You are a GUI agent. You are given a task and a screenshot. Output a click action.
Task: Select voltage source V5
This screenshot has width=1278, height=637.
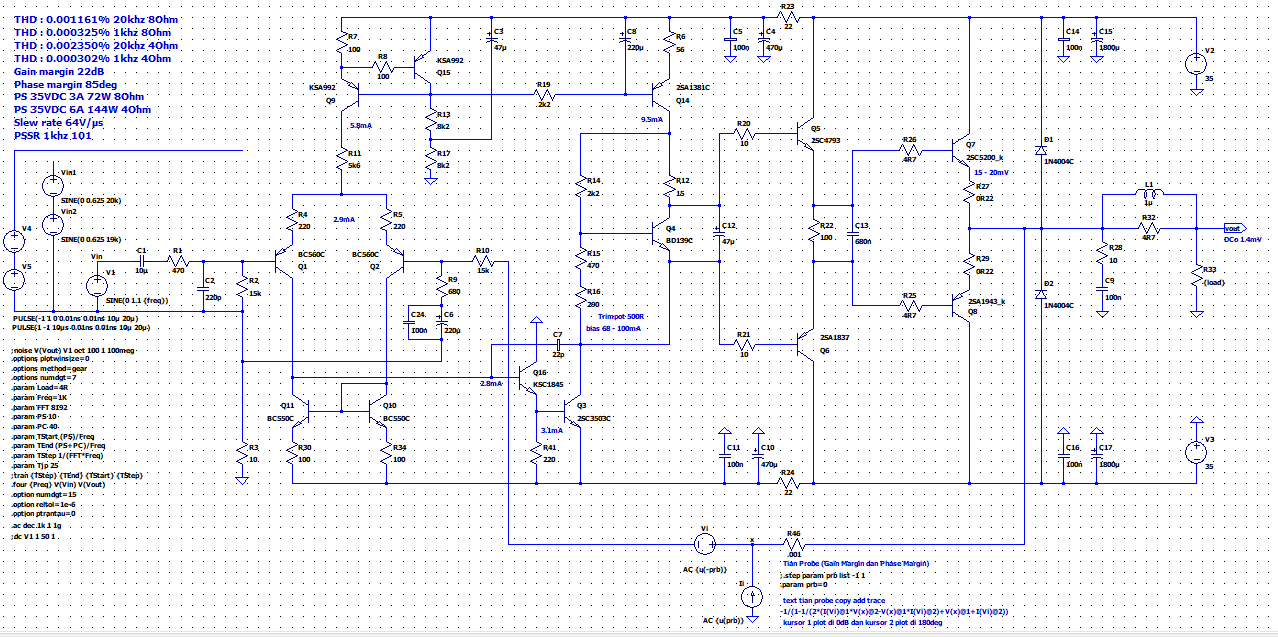pos(15,279)
